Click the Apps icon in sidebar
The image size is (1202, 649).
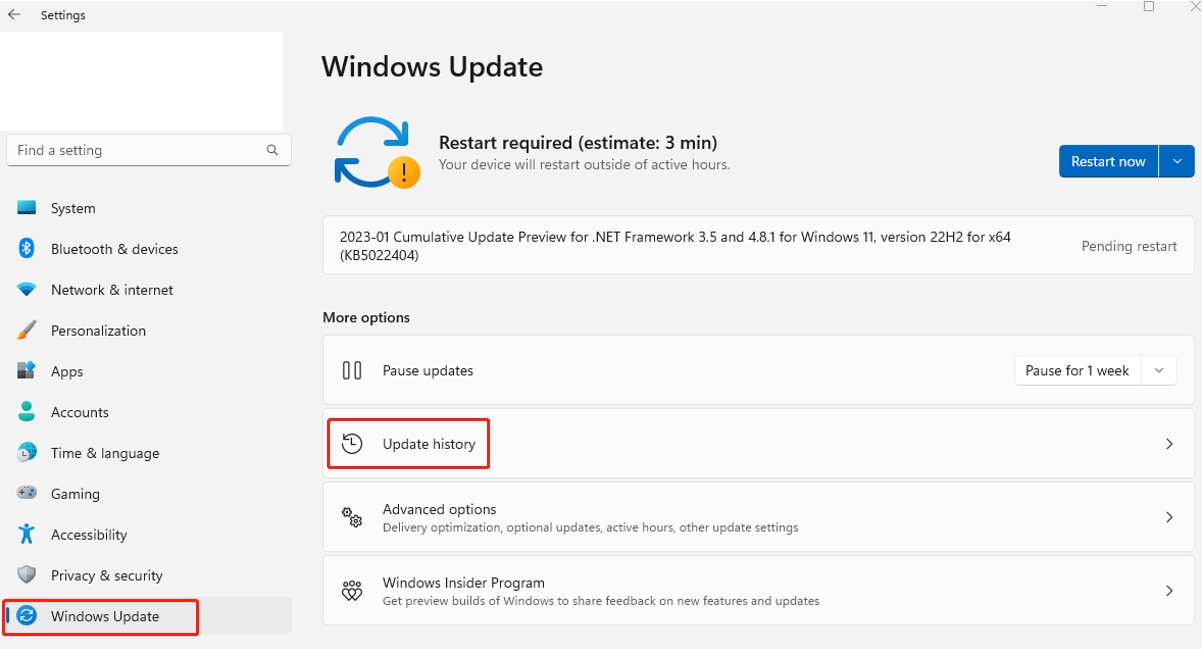click(27, 371)
